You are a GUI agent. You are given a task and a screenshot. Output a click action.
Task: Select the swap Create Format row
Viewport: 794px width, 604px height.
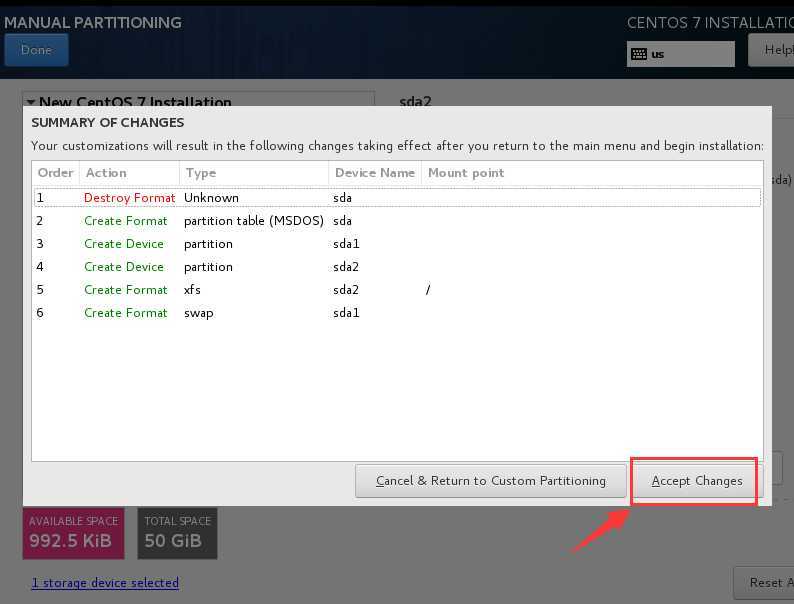398,313
